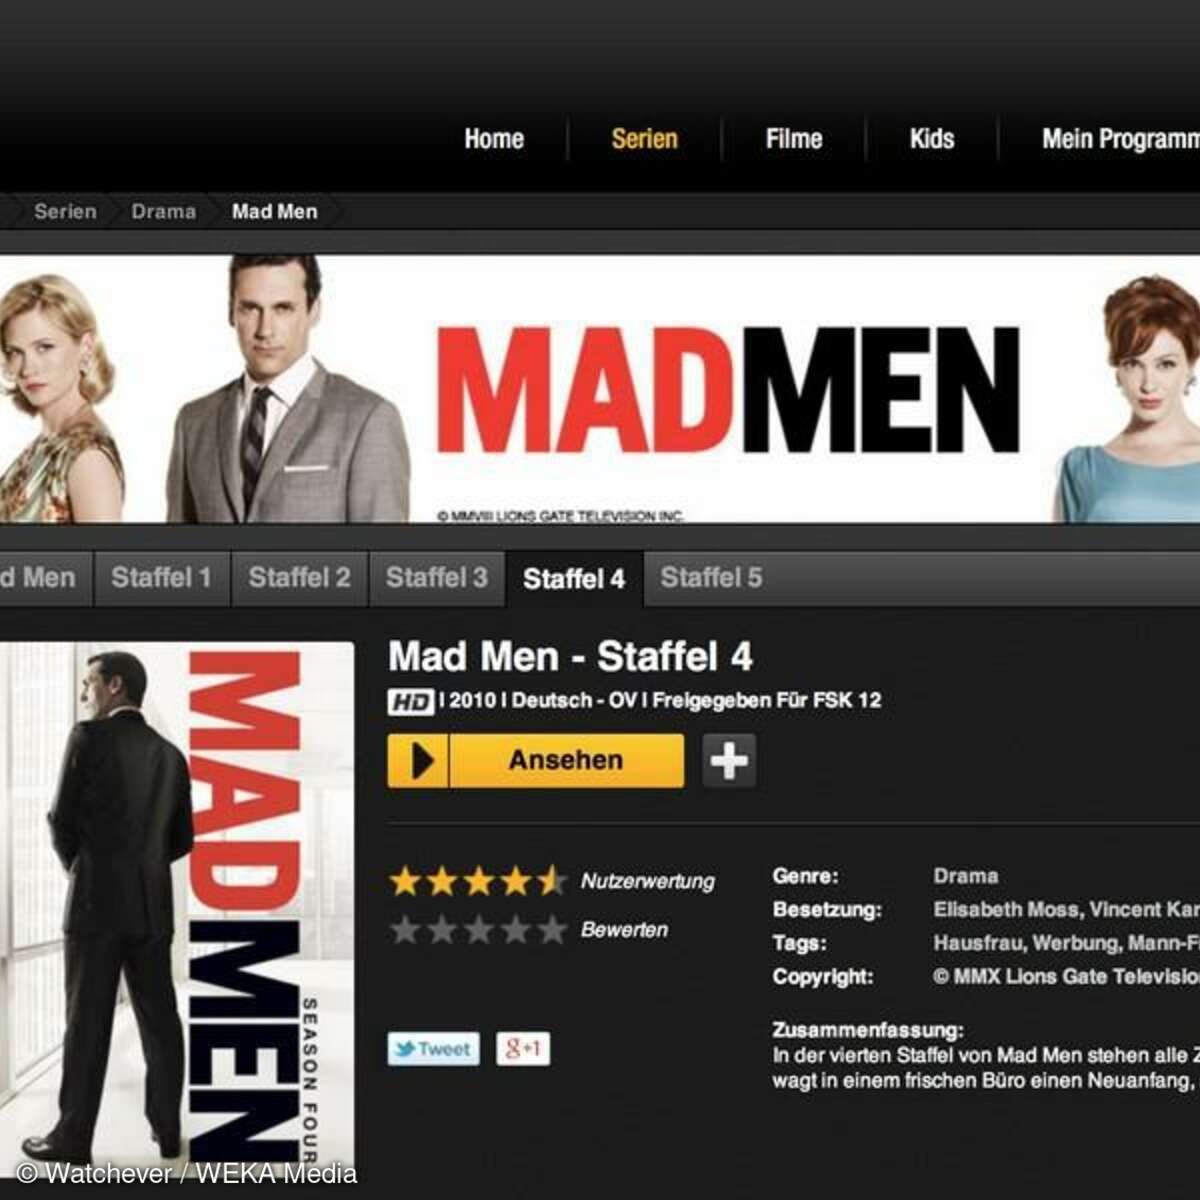Rate one star in the Bewerten row
The height and width of the screenshot is (1200, 1200).
[x=404, y=930]
